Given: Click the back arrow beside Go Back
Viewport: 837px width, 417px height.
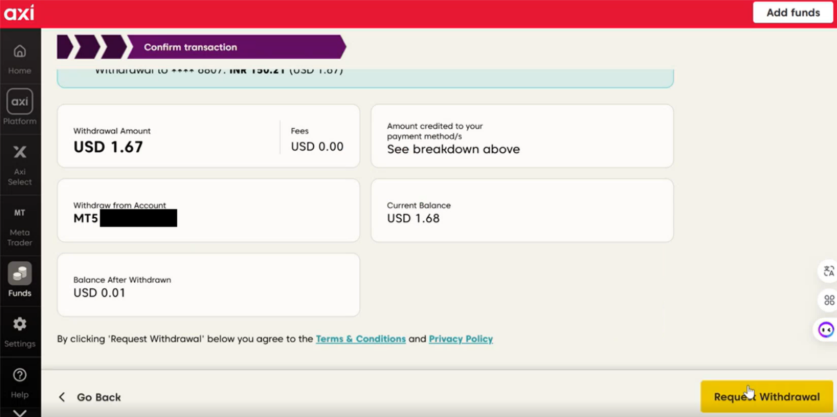Looking at the screenshot, I should pos(62,397).
